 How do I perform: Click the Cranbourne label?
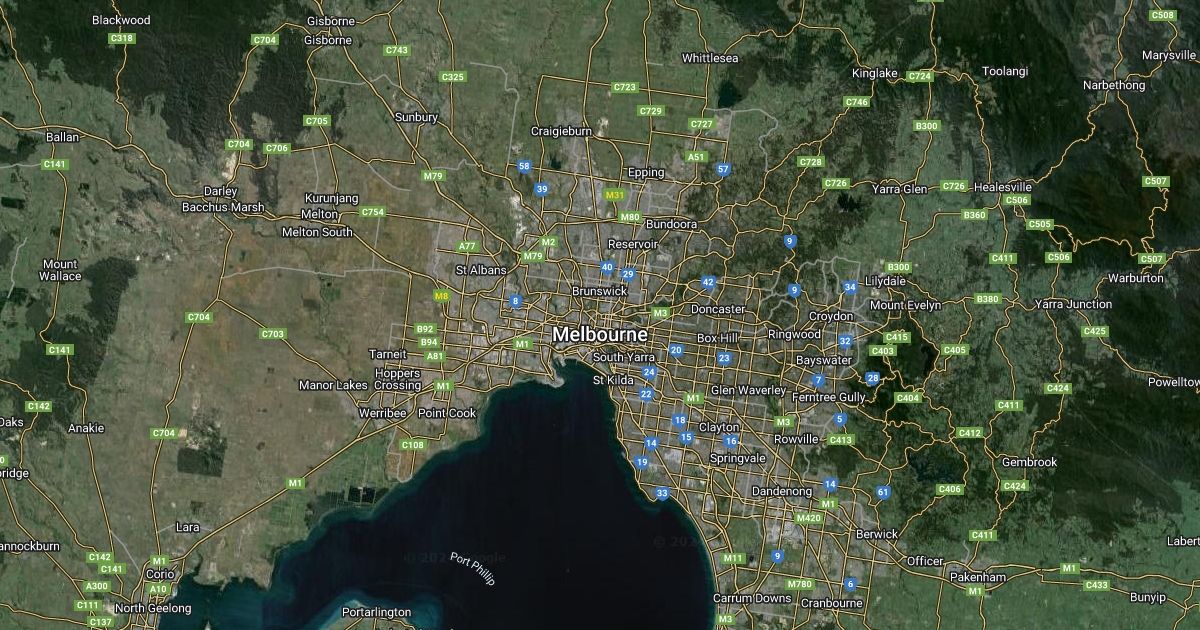pyautogui.click(x=831, y=603)
